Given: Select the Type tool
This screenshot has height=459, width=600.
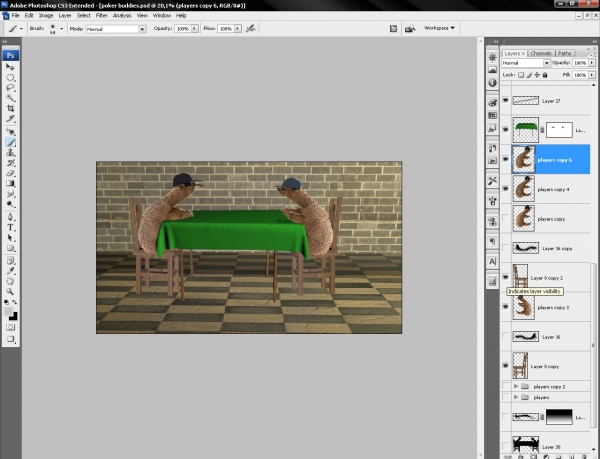Looking at the screenshot, I should (10, 228).
